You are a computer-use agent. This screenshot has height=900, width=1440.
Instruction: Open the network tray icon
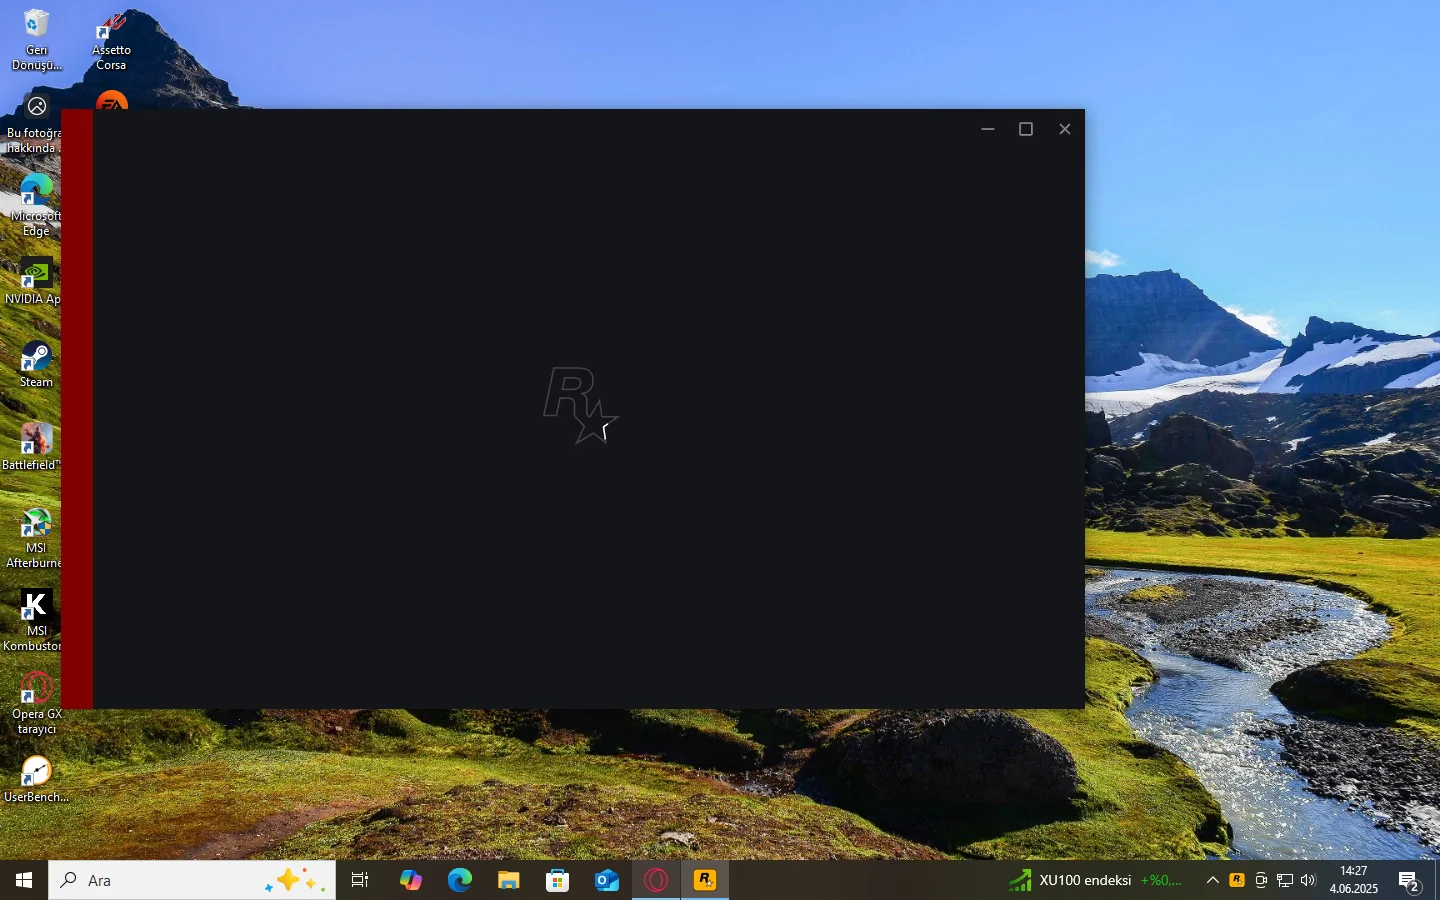[x=1285, y=880]
